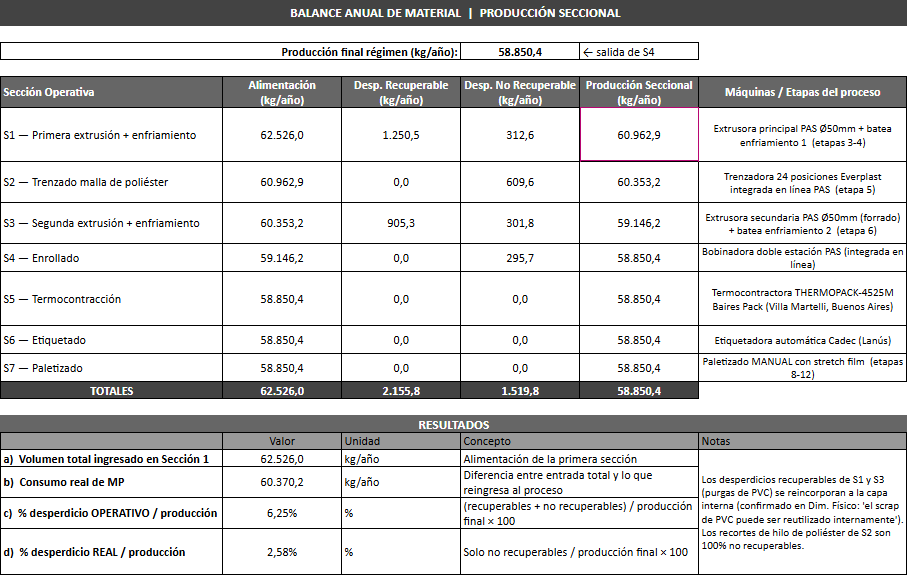The image size is (909, 577).
Task: Select the Notas cell about desperdicios recuperables
Action: click(x=802, y=513)
